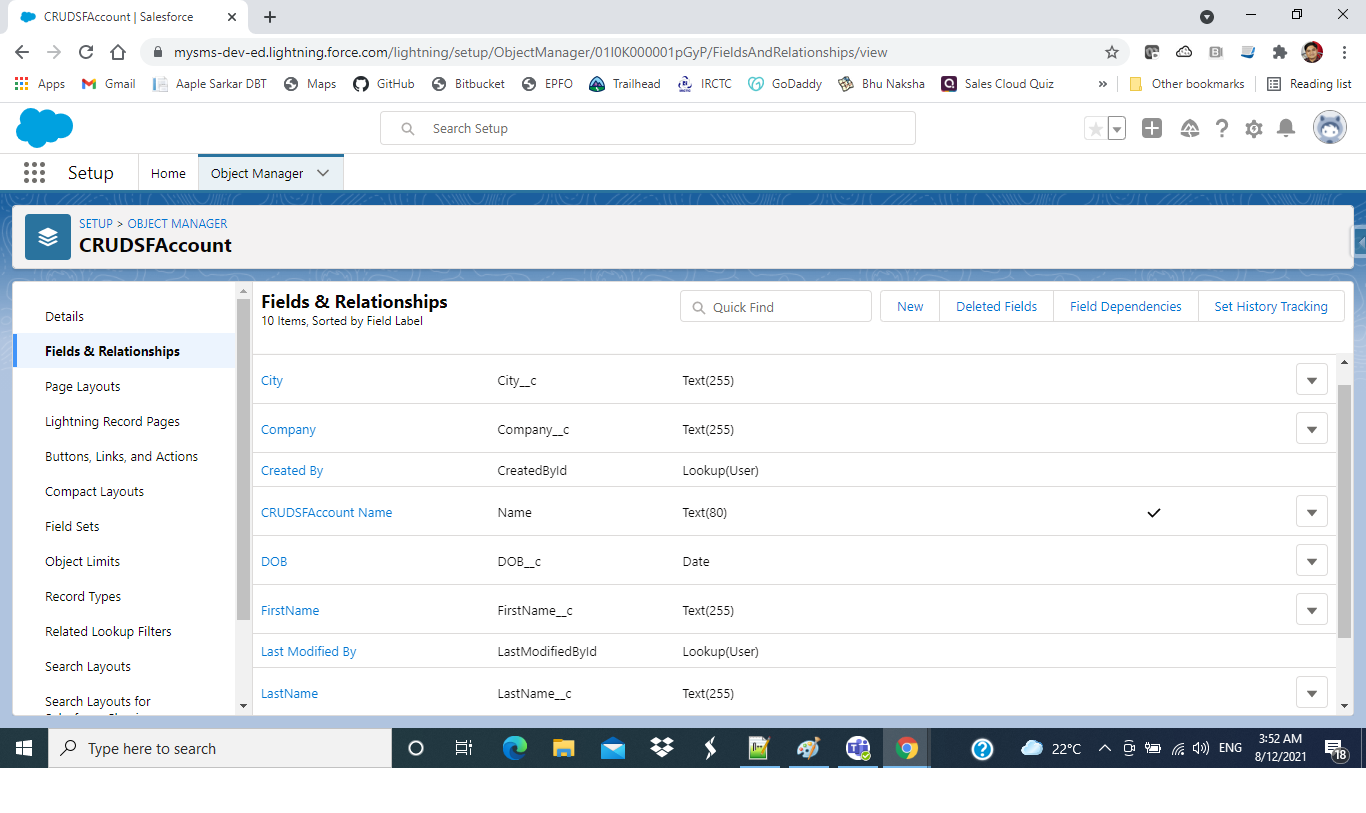This screenshot has width=1366, height=813.
Task: Open CRUDSFAccount Name row actions dropdown
Action: pos(1312,512)
